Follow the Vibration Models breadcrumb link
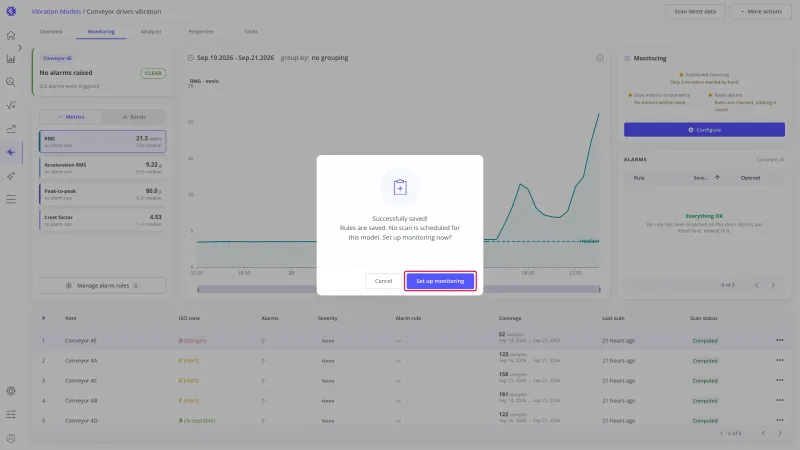This screenshot has width=800, height=450. click(x=56, y=11)
